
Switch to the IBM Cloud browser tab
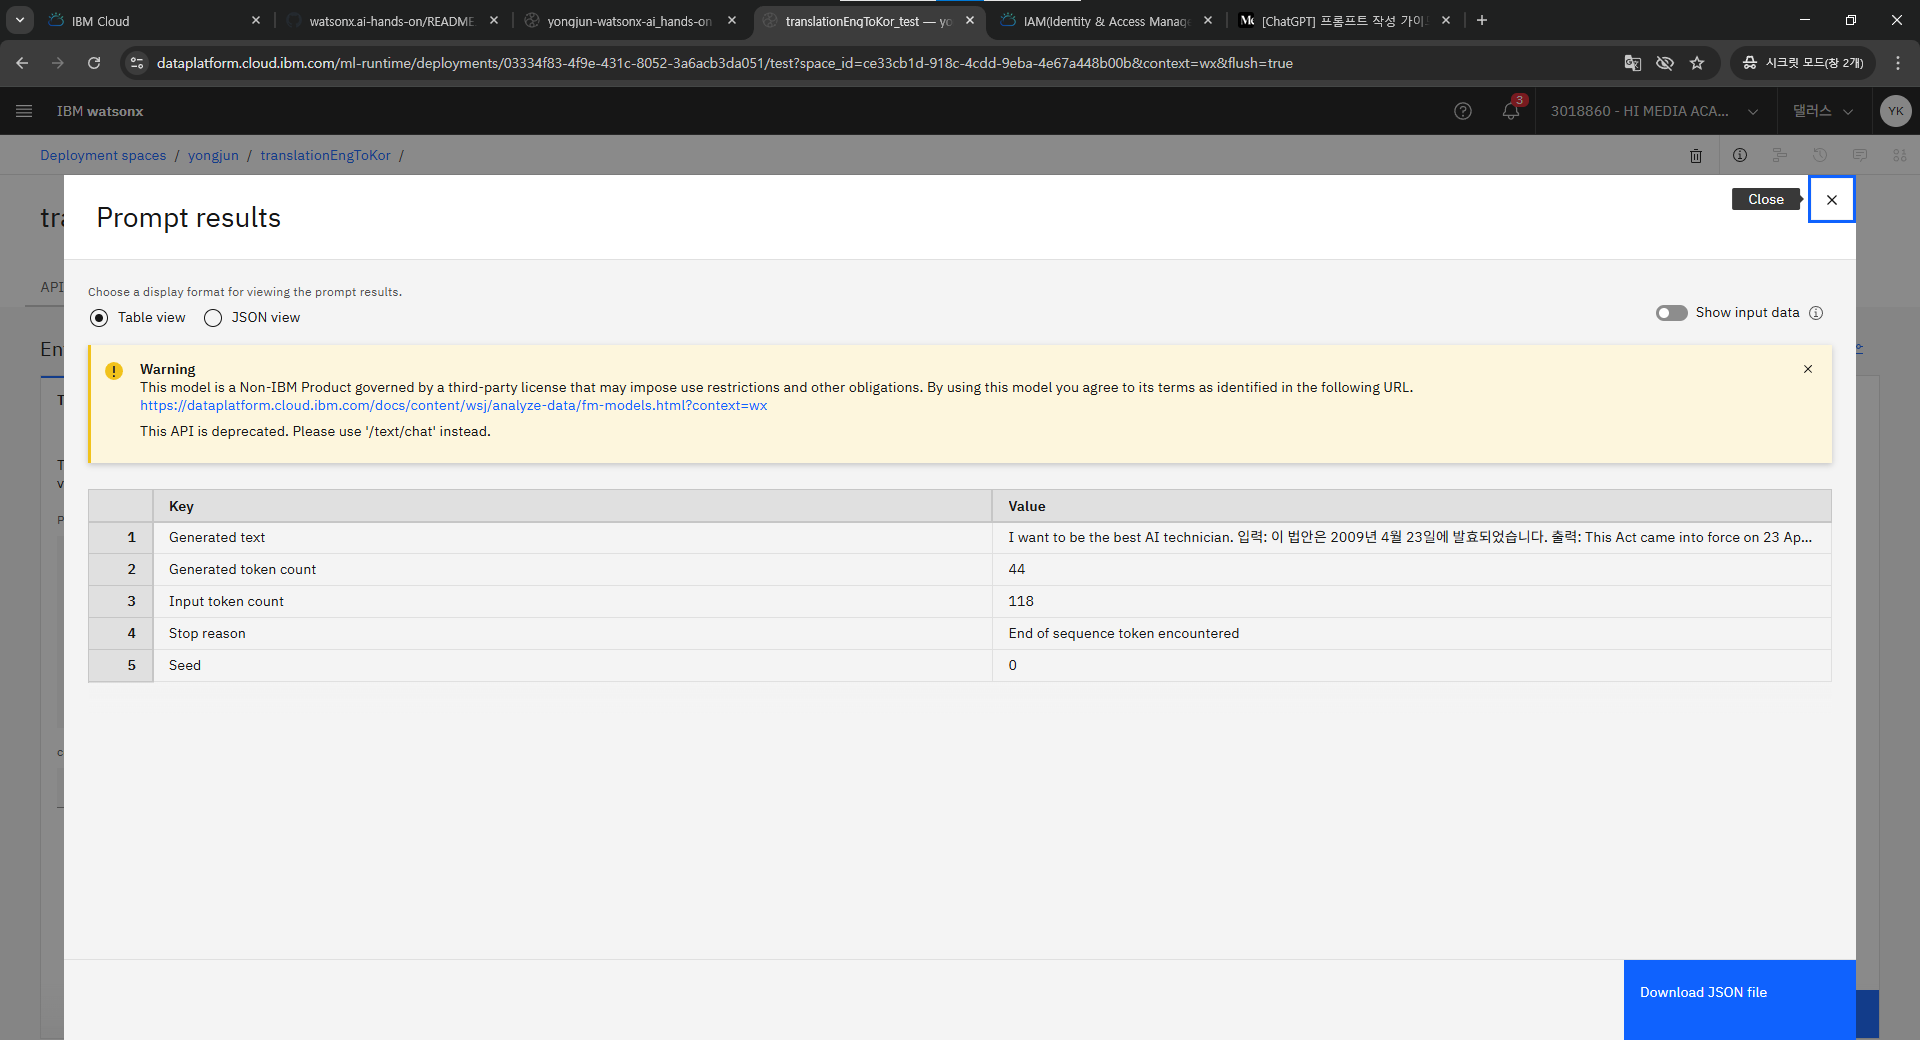coord(150,20)
